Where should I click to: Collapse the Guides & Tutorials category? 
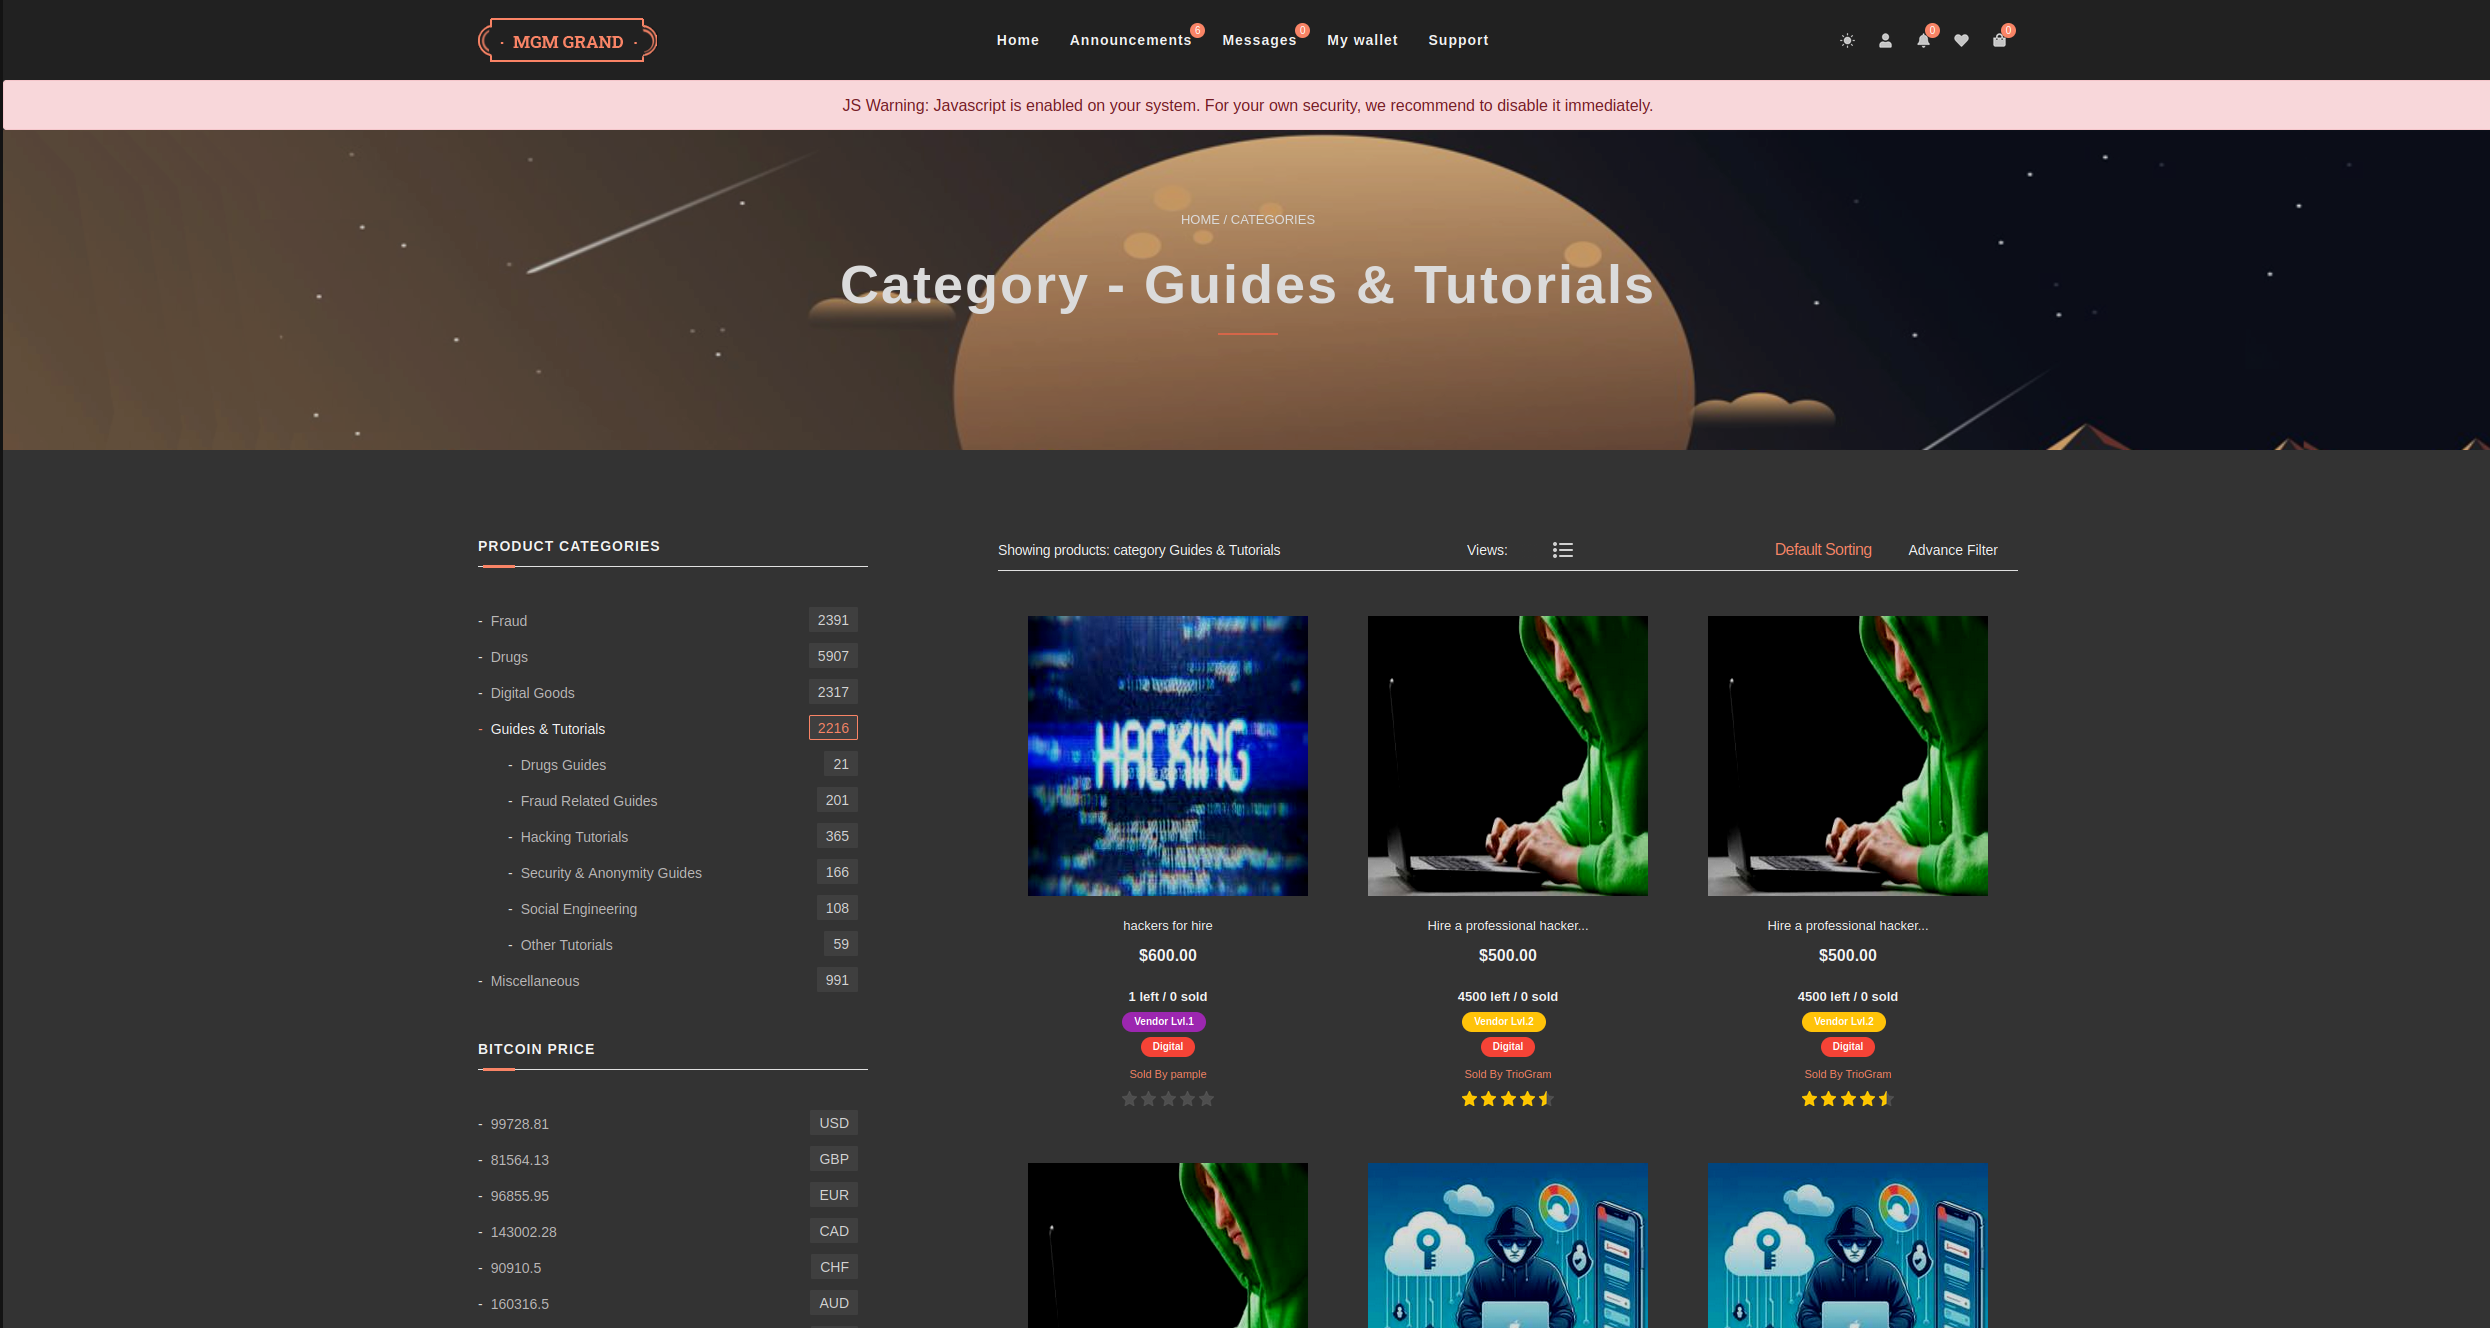547,729
